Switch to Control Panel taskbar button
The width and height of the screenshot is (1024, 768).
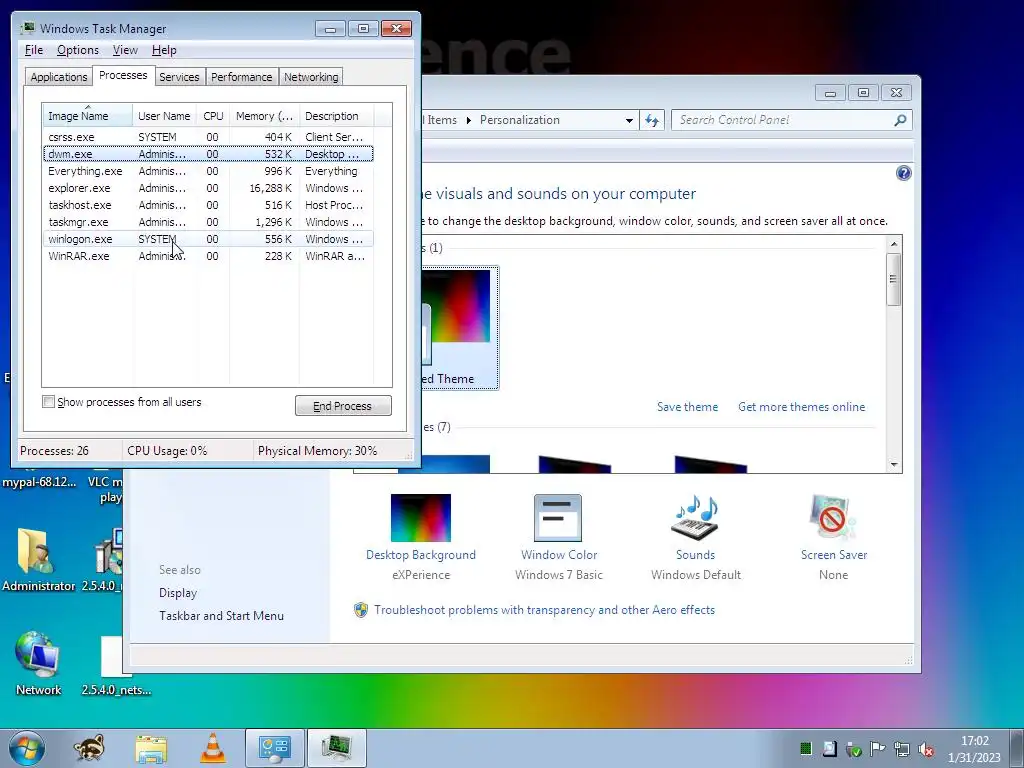(274, 748)
